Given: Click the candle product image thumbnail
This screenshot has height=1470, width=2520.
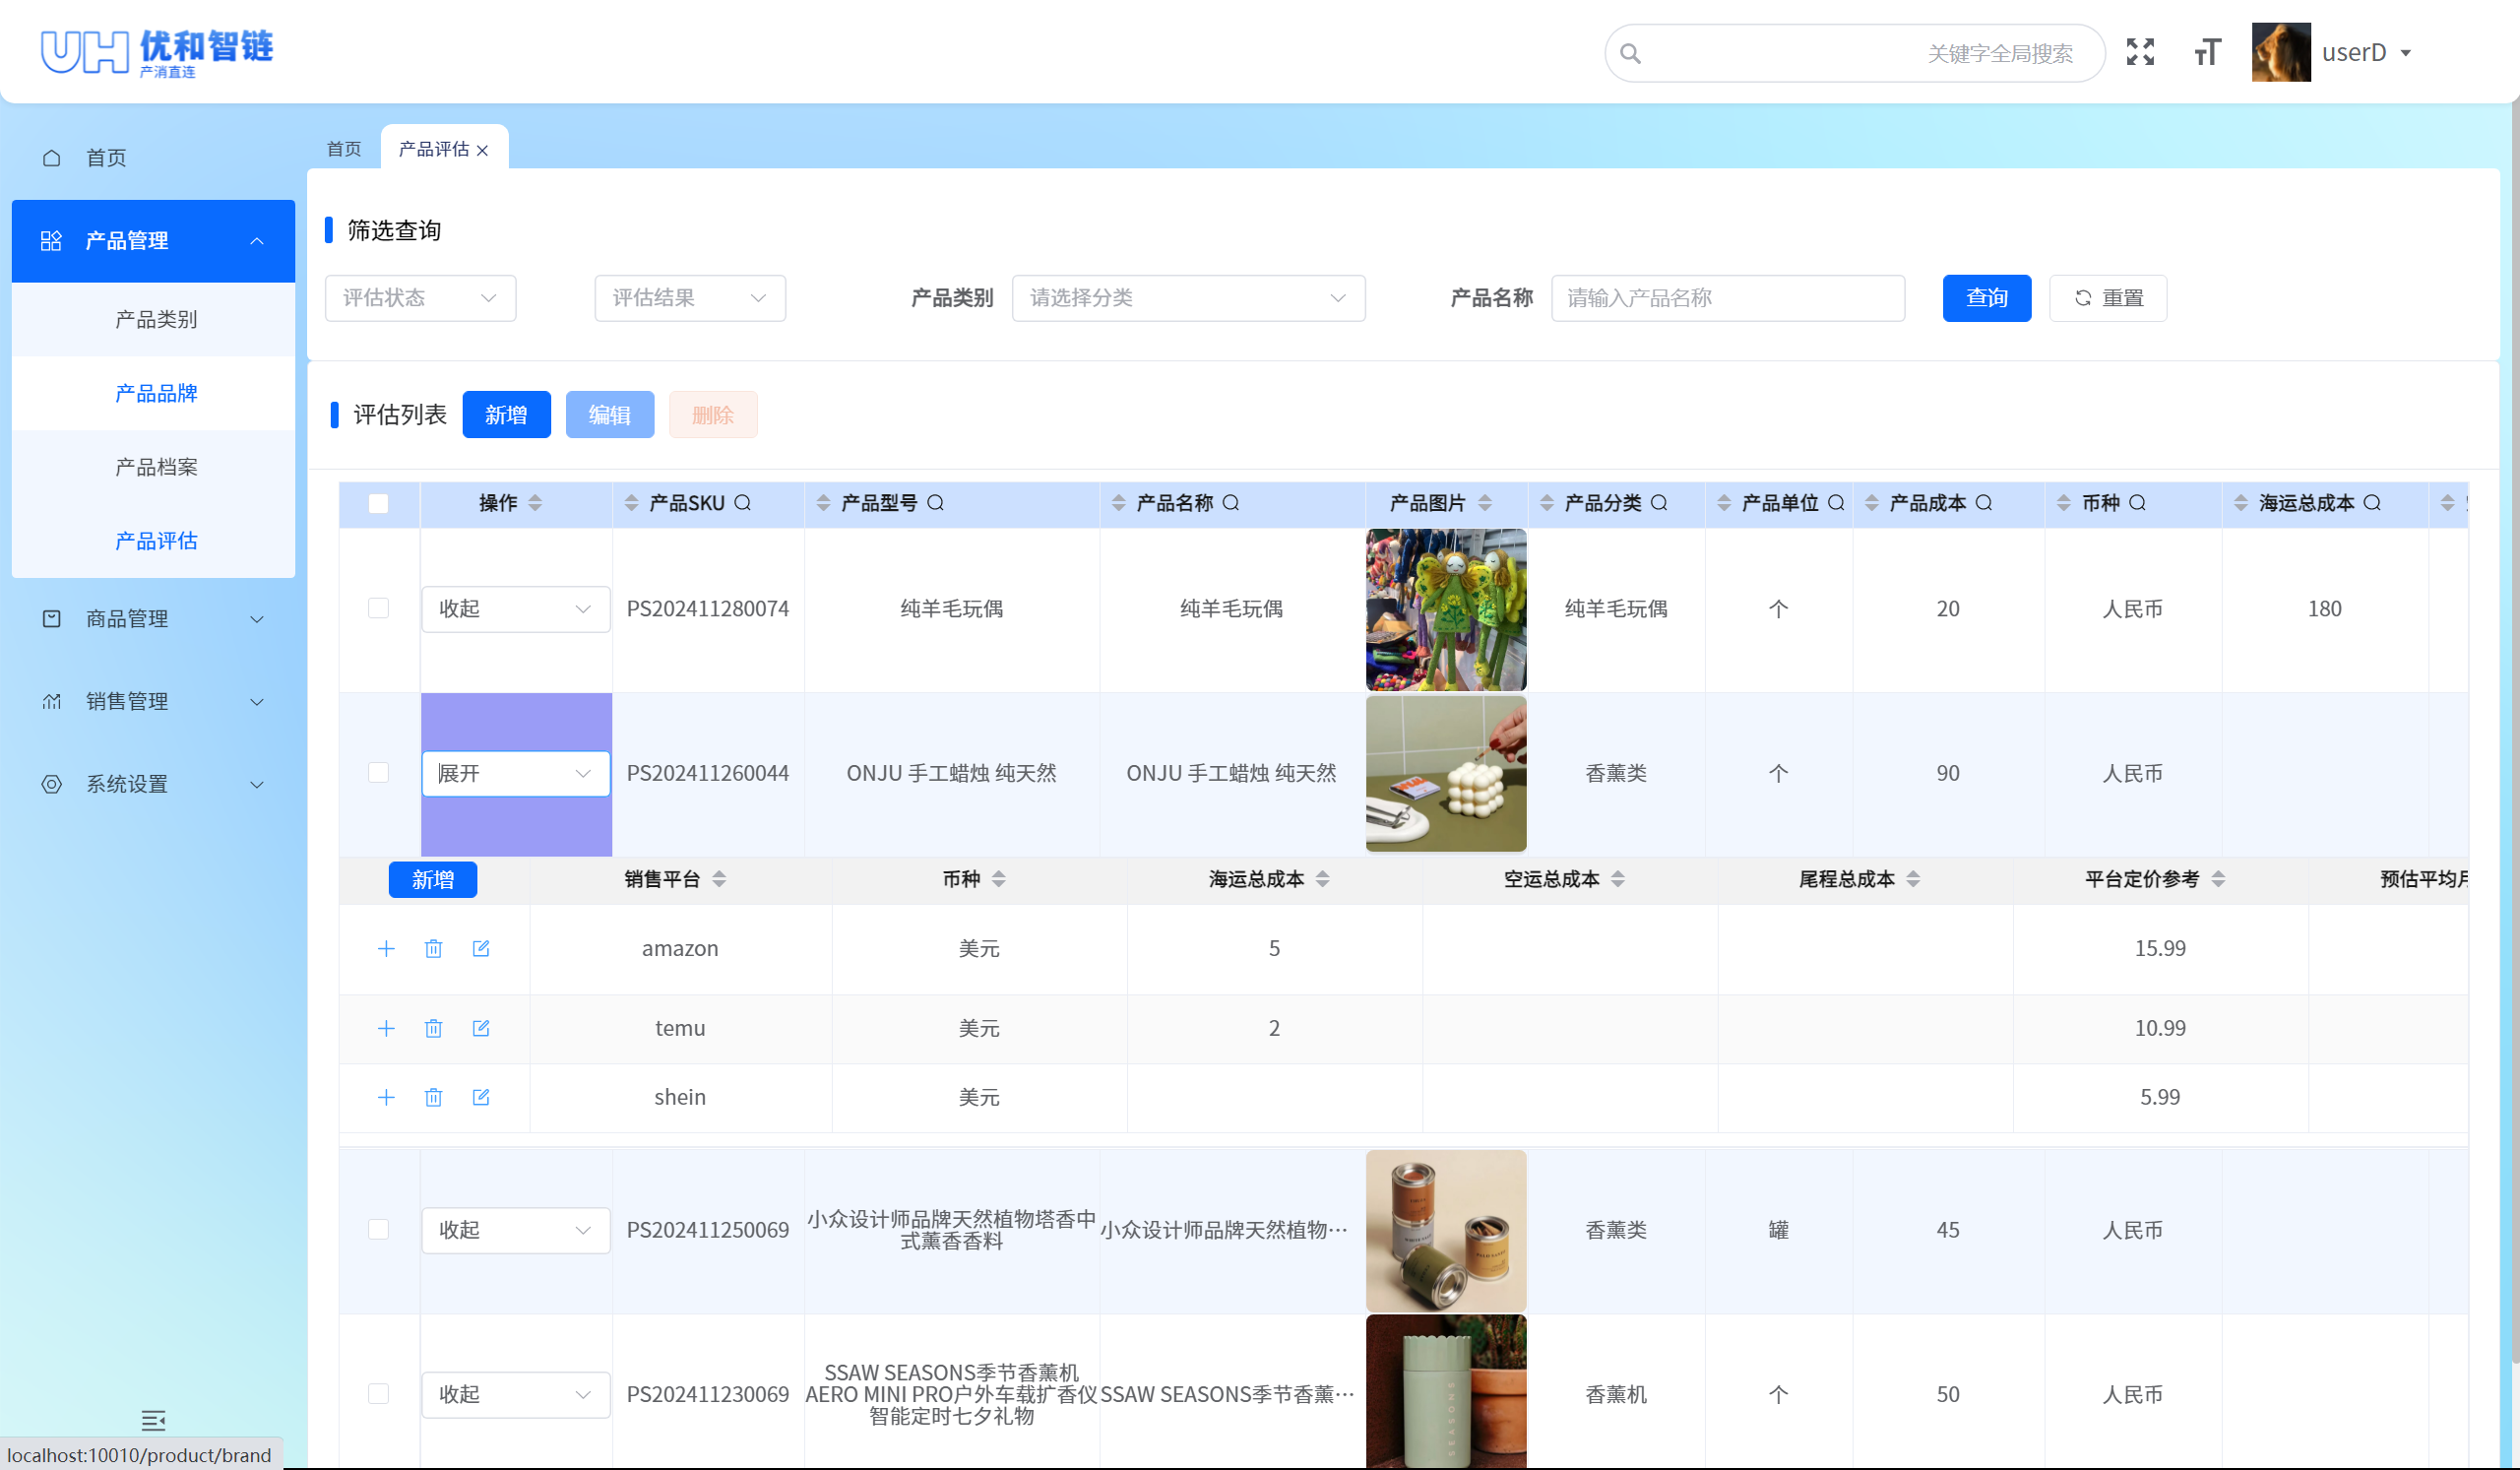Looking at the screenshot, I should click(1446, 773).
